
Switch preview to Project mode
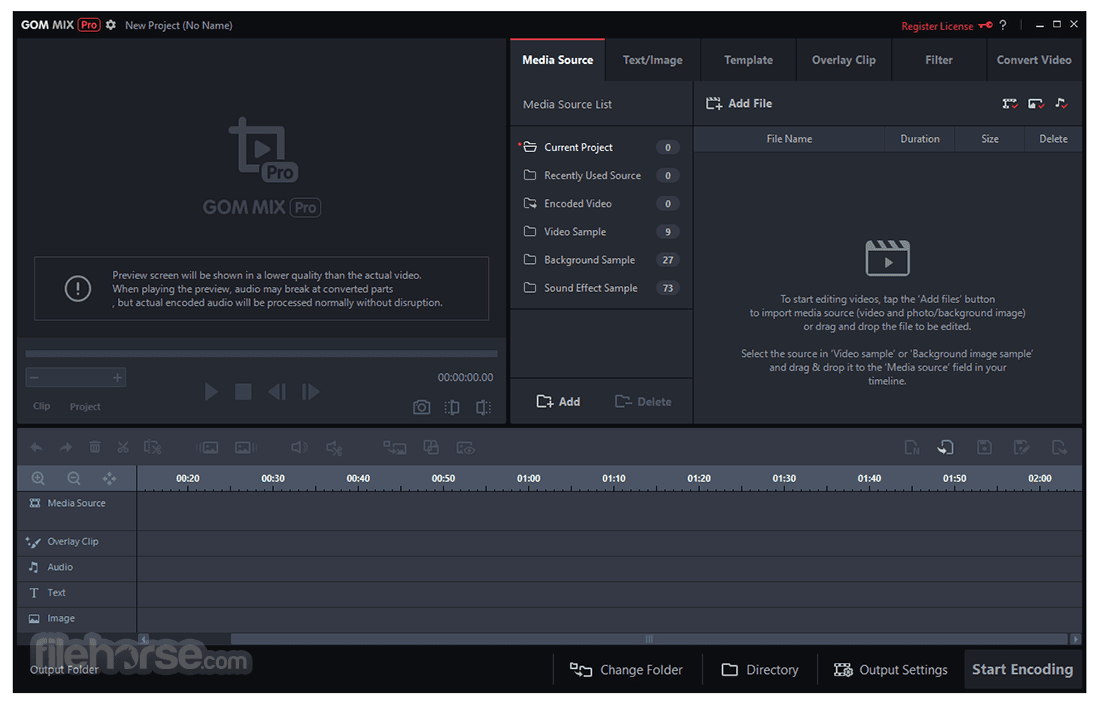pos(85,406)
